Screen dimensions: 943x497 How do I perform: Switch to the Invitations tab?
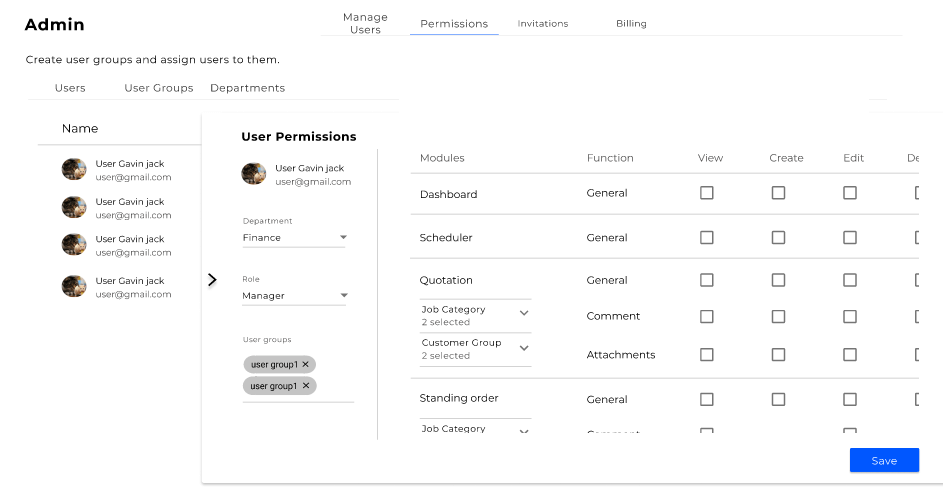[x=543, y=24]
